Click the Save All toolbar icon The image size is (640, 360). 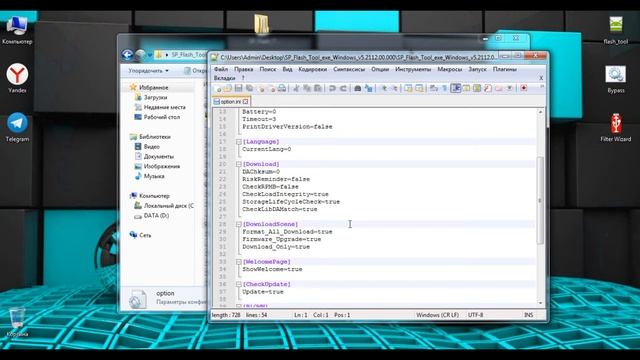pos(250,88)
